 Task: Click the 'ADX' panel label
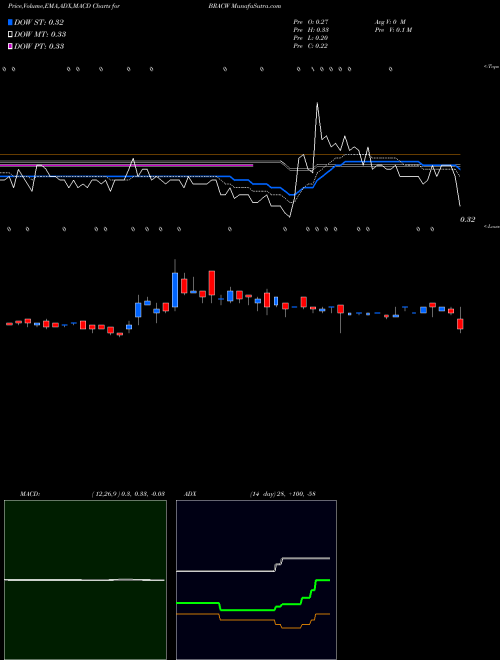(x=190, y=494)
